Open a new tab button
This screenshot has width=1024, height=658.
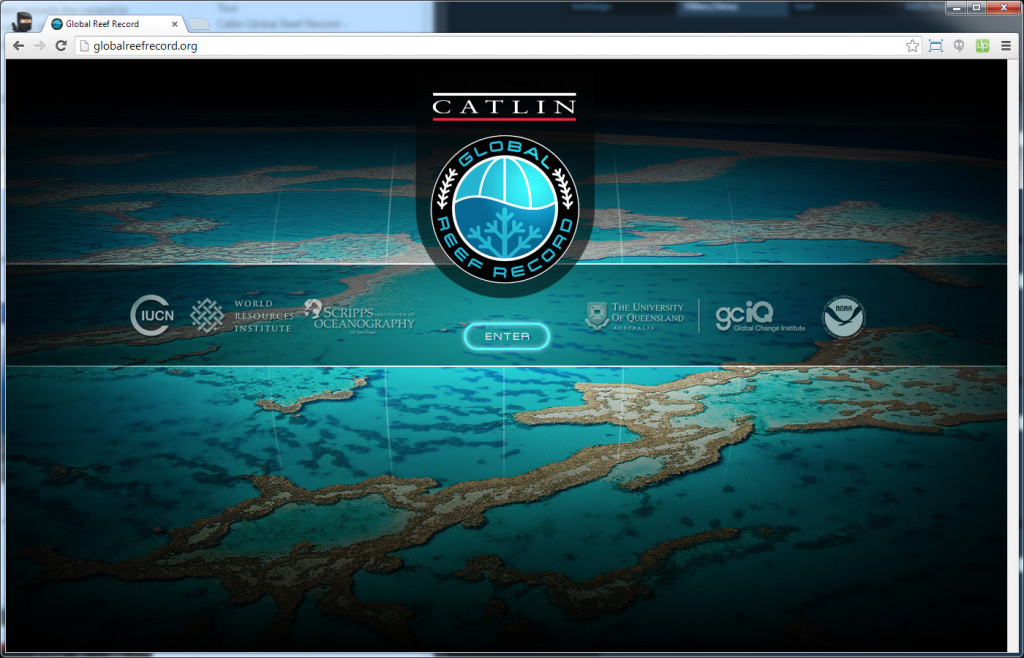pyautogui.click(x=199, y=25)
